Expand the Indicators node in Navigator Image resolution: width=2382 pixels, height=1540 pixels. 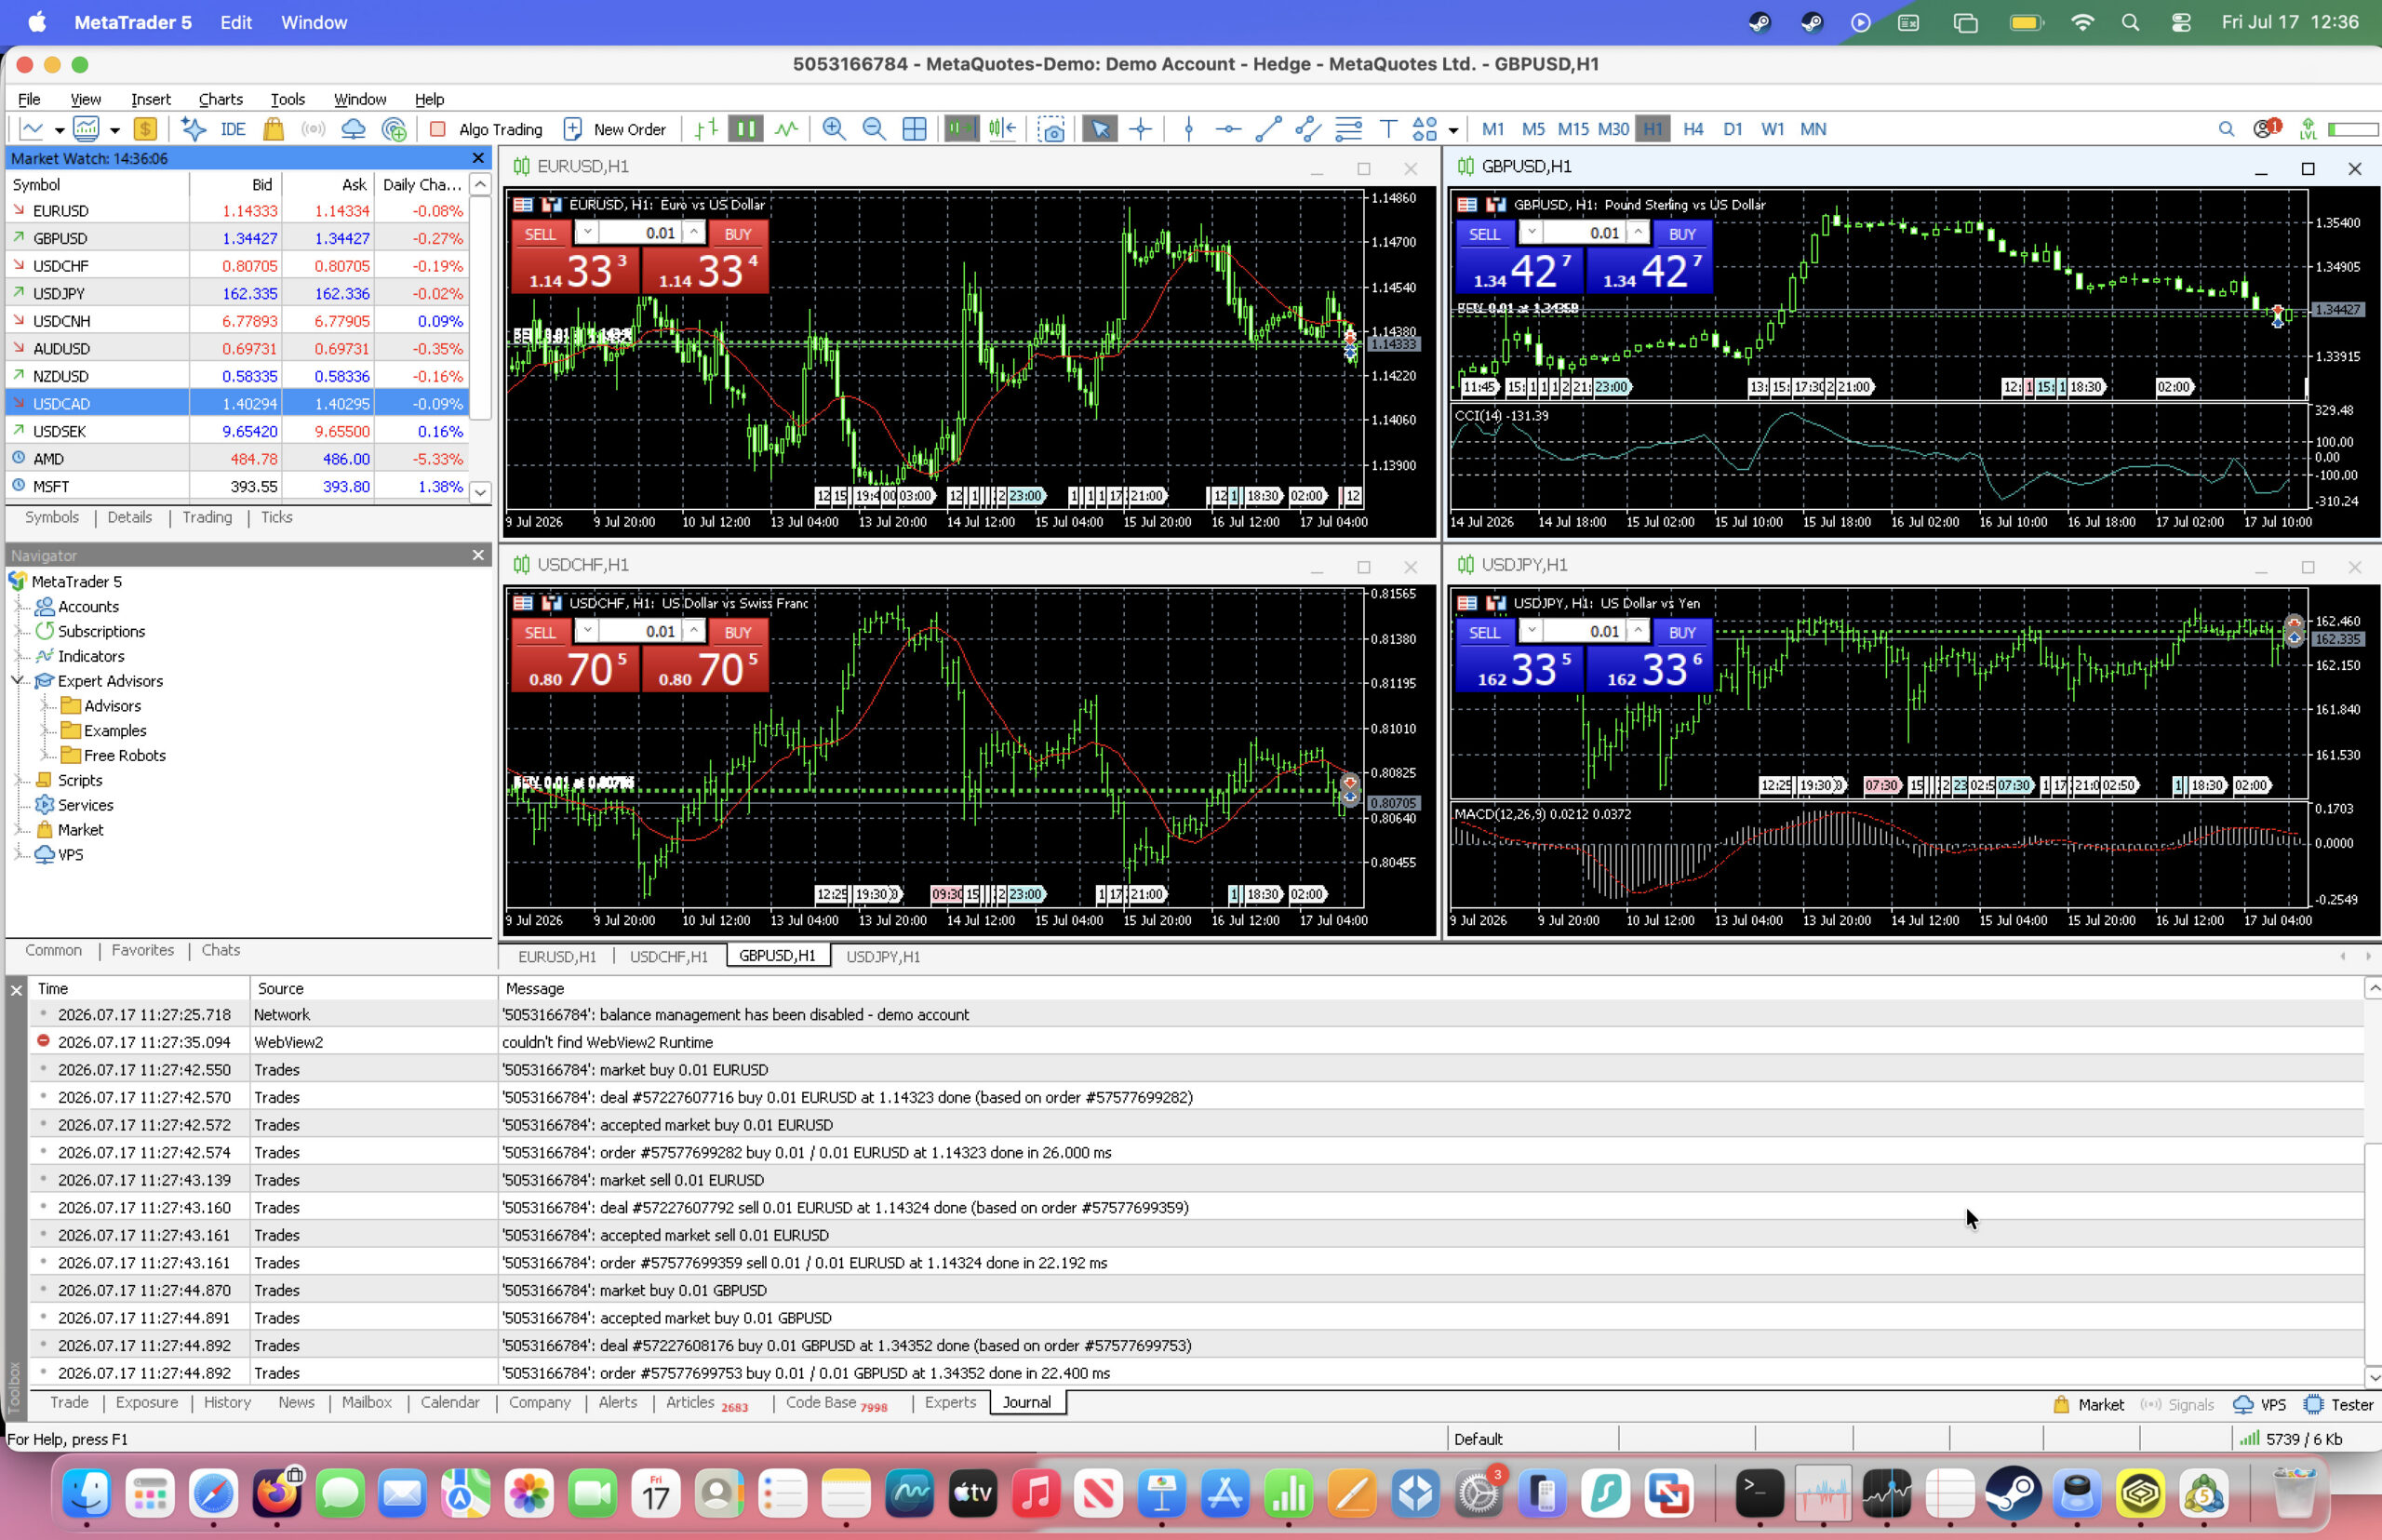coord(18,656)
